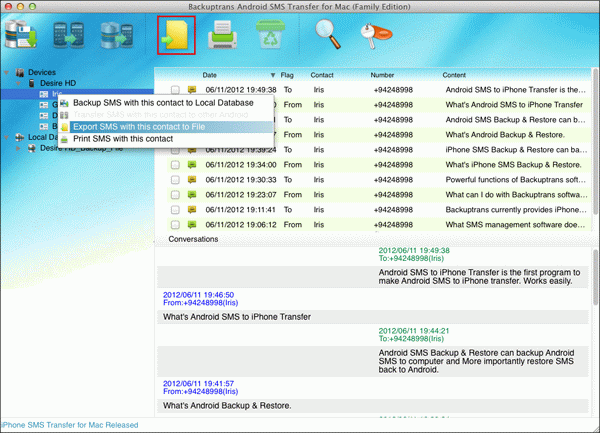This screenshot has width=600, height=433.
Task: Click the phone icon beside Desire HD
Action: (x=32, y=83)
